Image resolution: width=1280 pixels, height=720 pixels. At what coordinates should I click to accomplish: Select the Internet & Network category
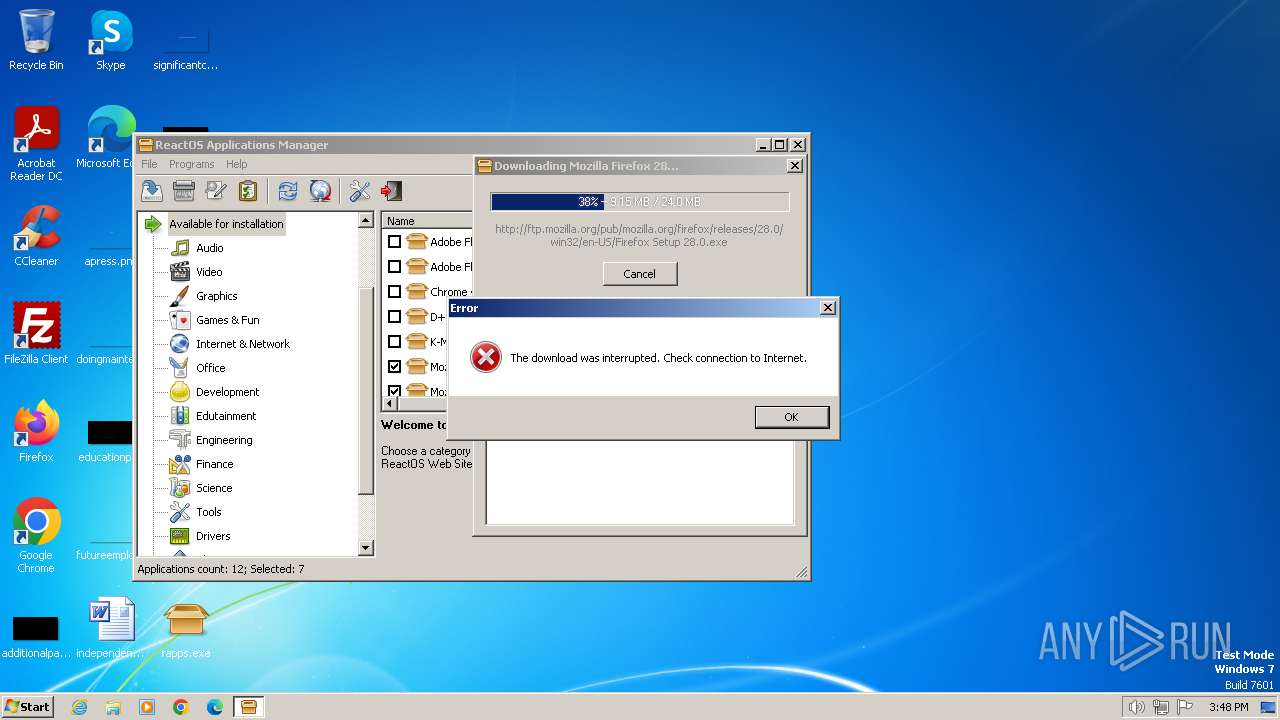click(x=243, y=344)
